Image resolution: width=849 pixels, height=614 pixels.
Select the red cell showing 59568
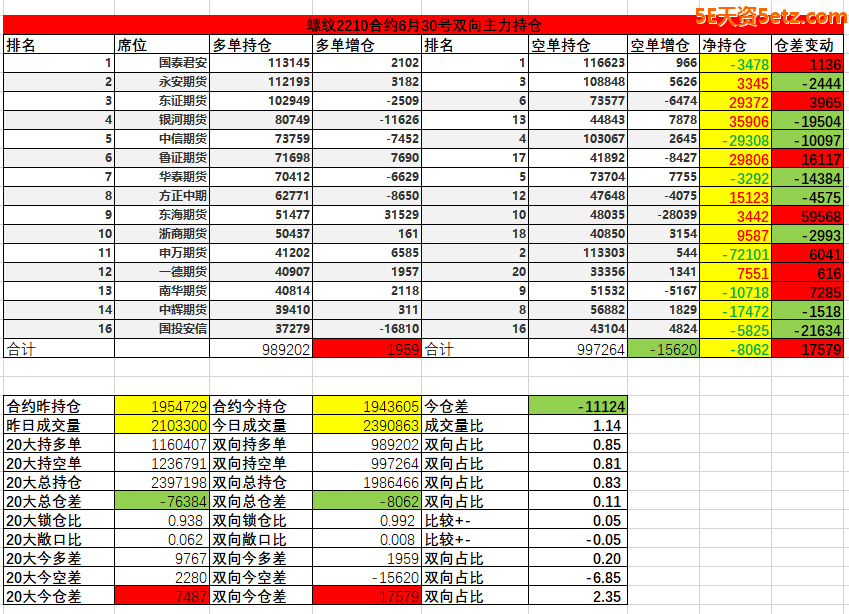pos(808,215)
